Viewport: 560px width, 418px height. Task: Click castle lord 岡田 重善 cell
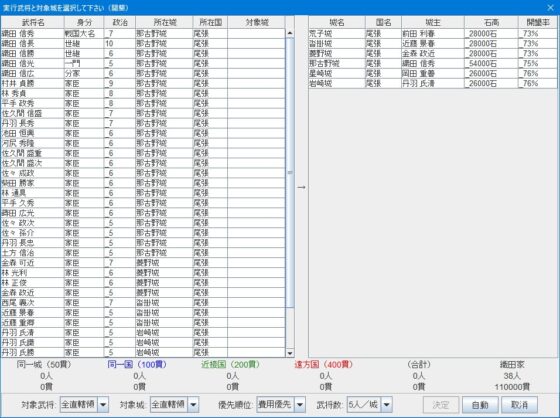[433, 74]
